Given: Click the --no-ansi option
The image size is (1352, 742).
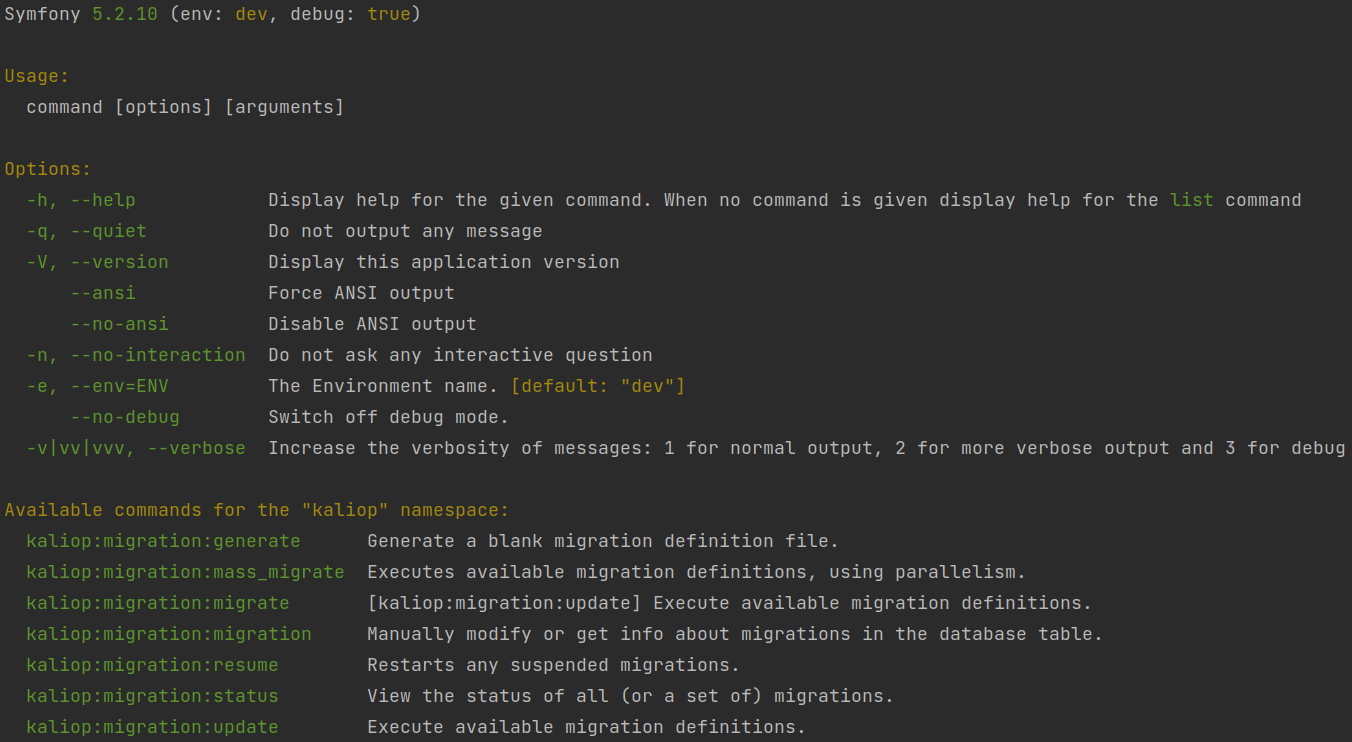Looking at the screenshot, I should [x=119, y=324].
